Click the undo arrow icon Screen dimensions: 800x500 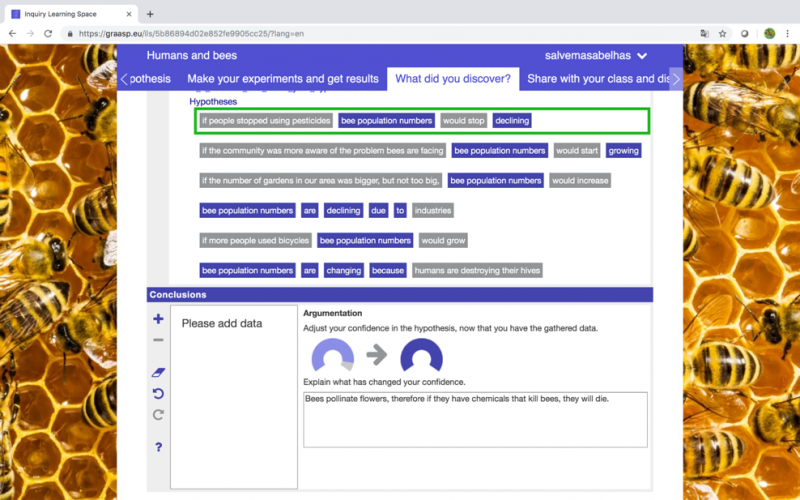coord(158,393)
